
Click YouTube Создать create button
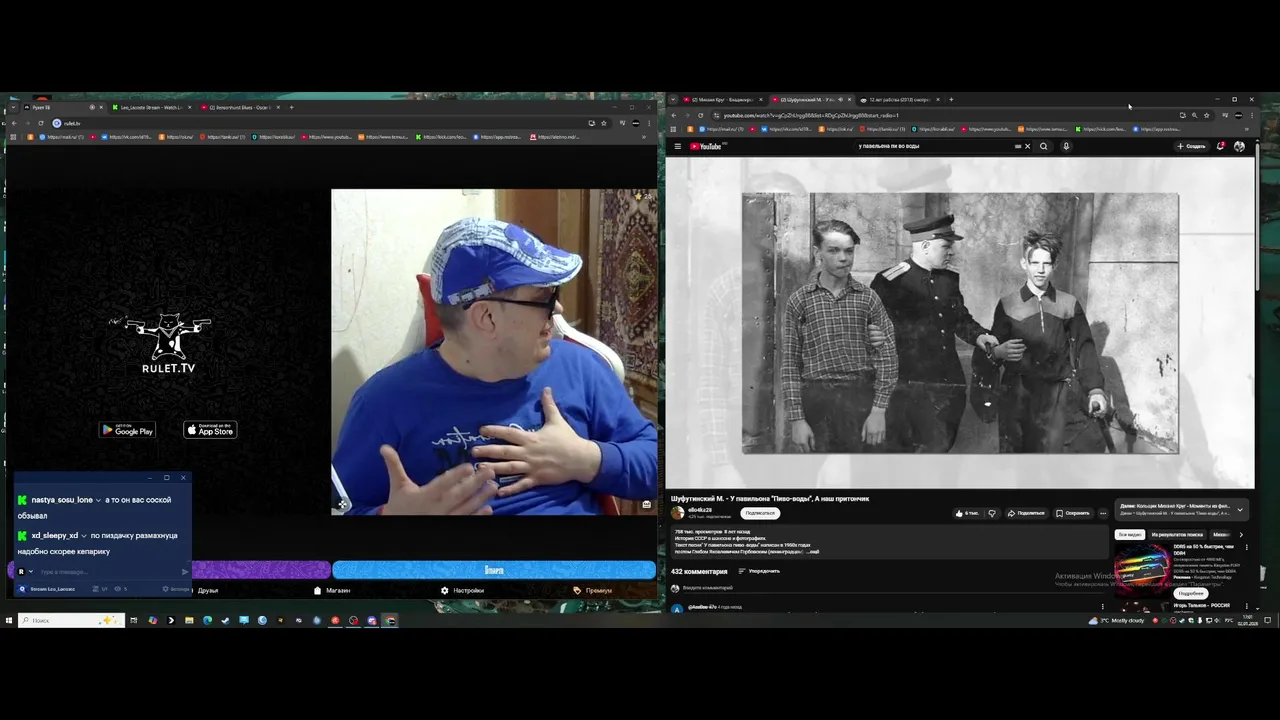point(1191,146)
